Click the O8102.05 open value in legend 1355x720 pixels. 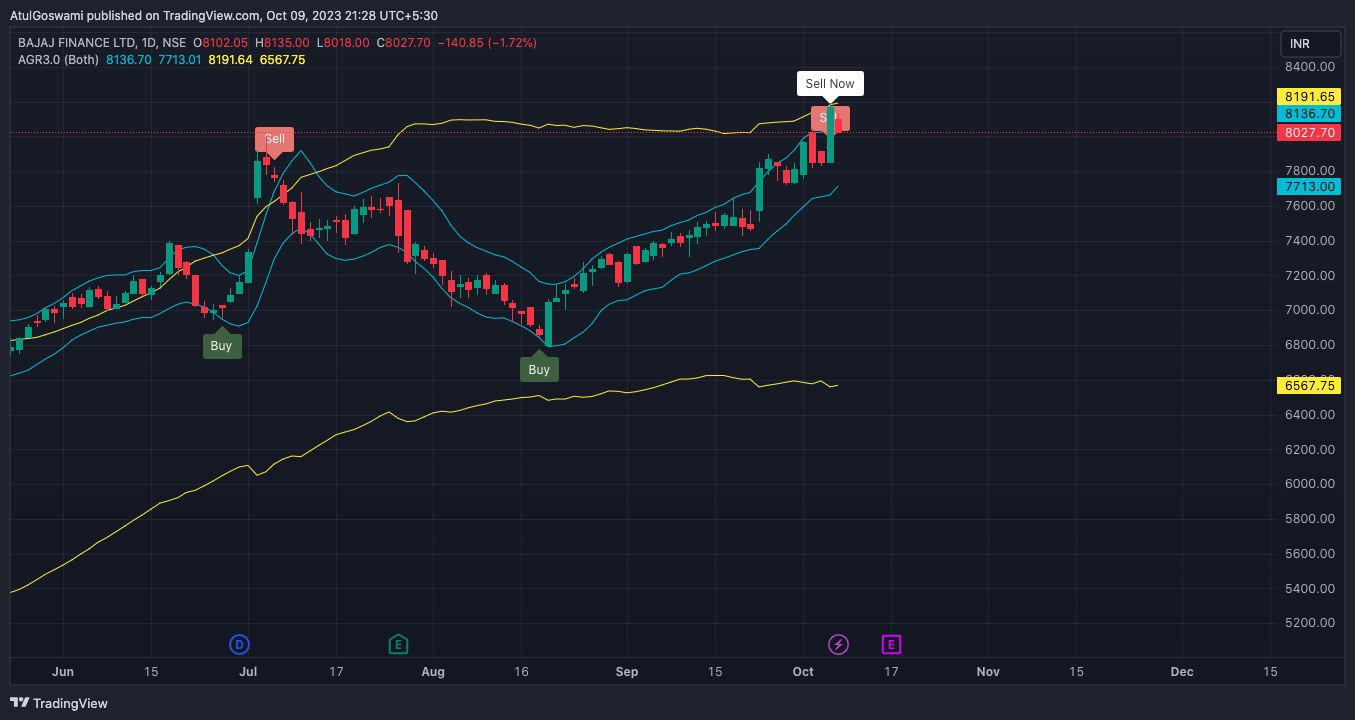(222, 43)
